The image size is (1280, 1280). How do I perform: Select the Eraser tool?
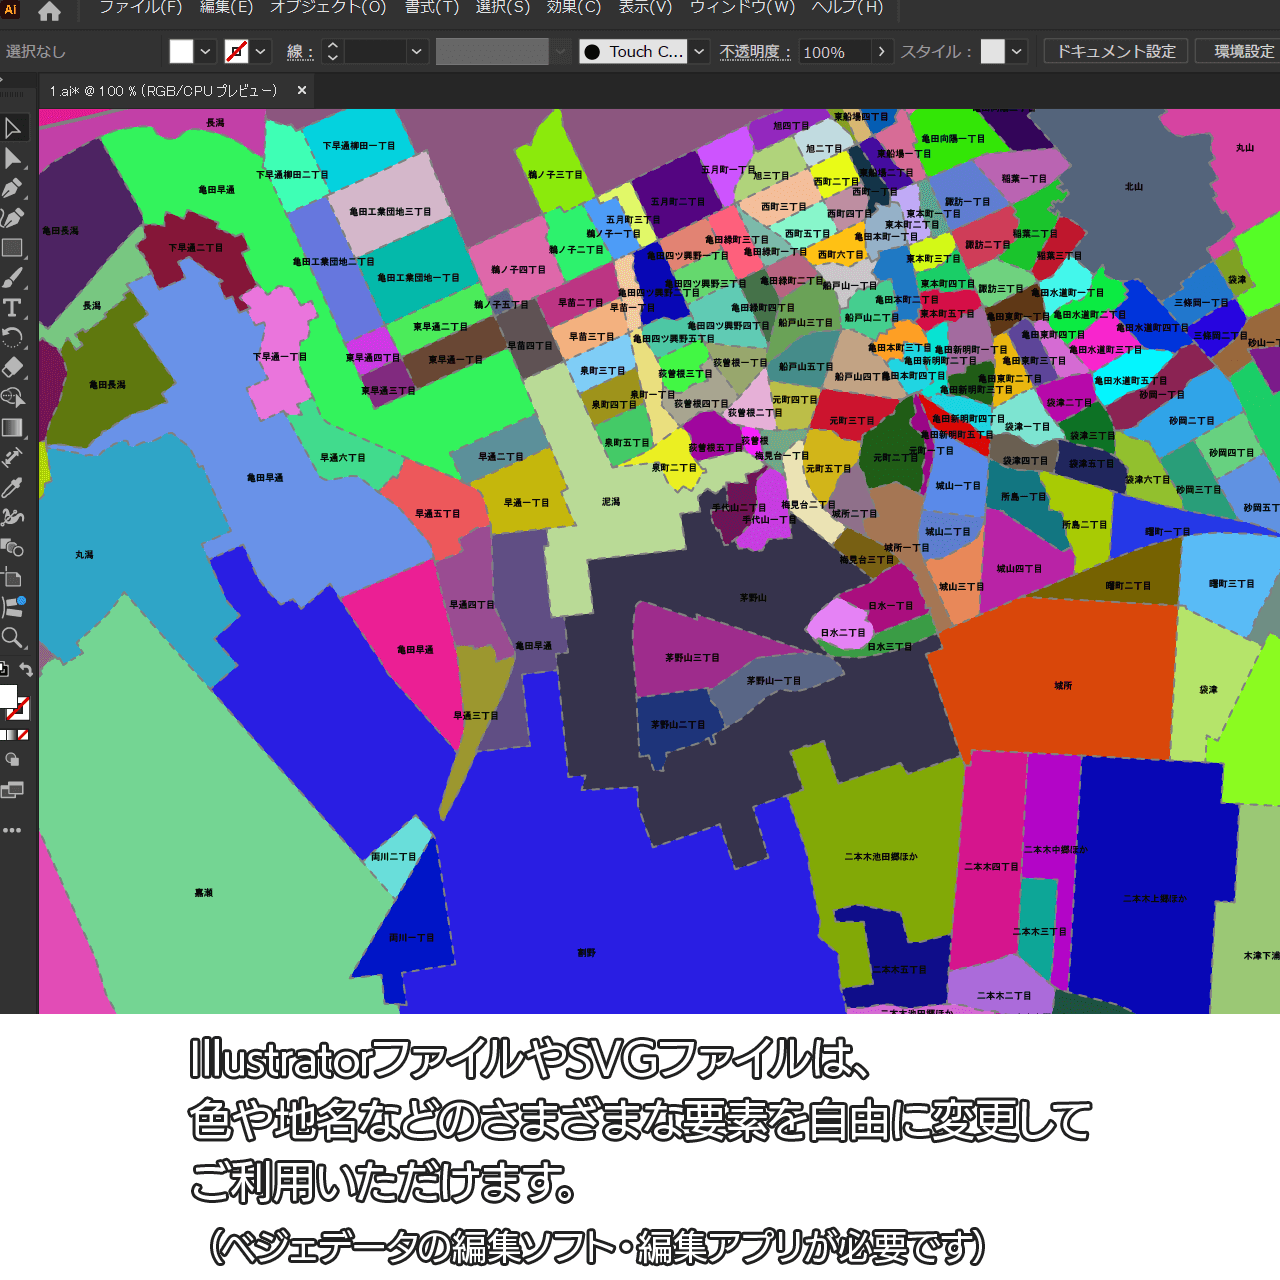13,367
